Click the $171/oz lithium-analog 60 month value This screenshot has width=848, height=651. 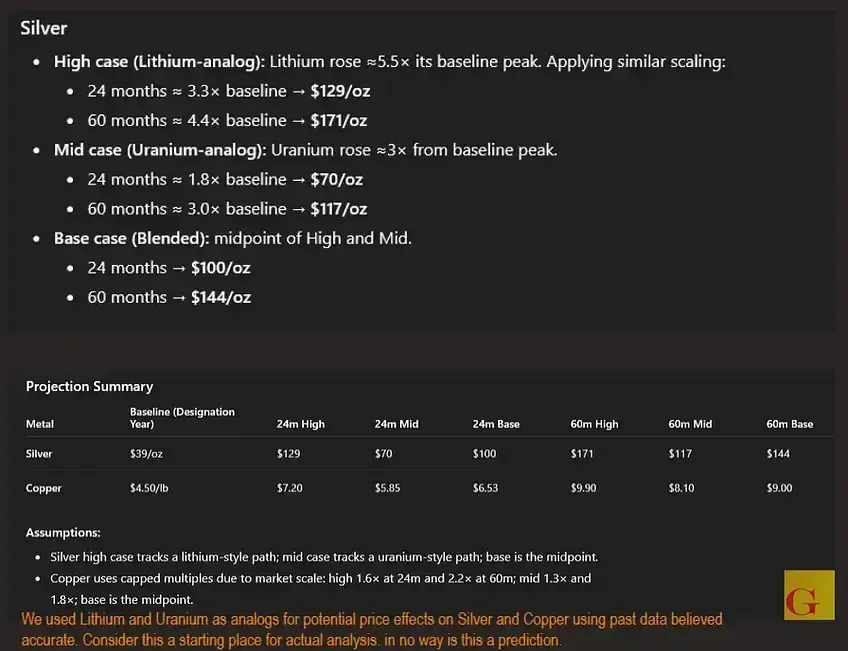(339, 121)
